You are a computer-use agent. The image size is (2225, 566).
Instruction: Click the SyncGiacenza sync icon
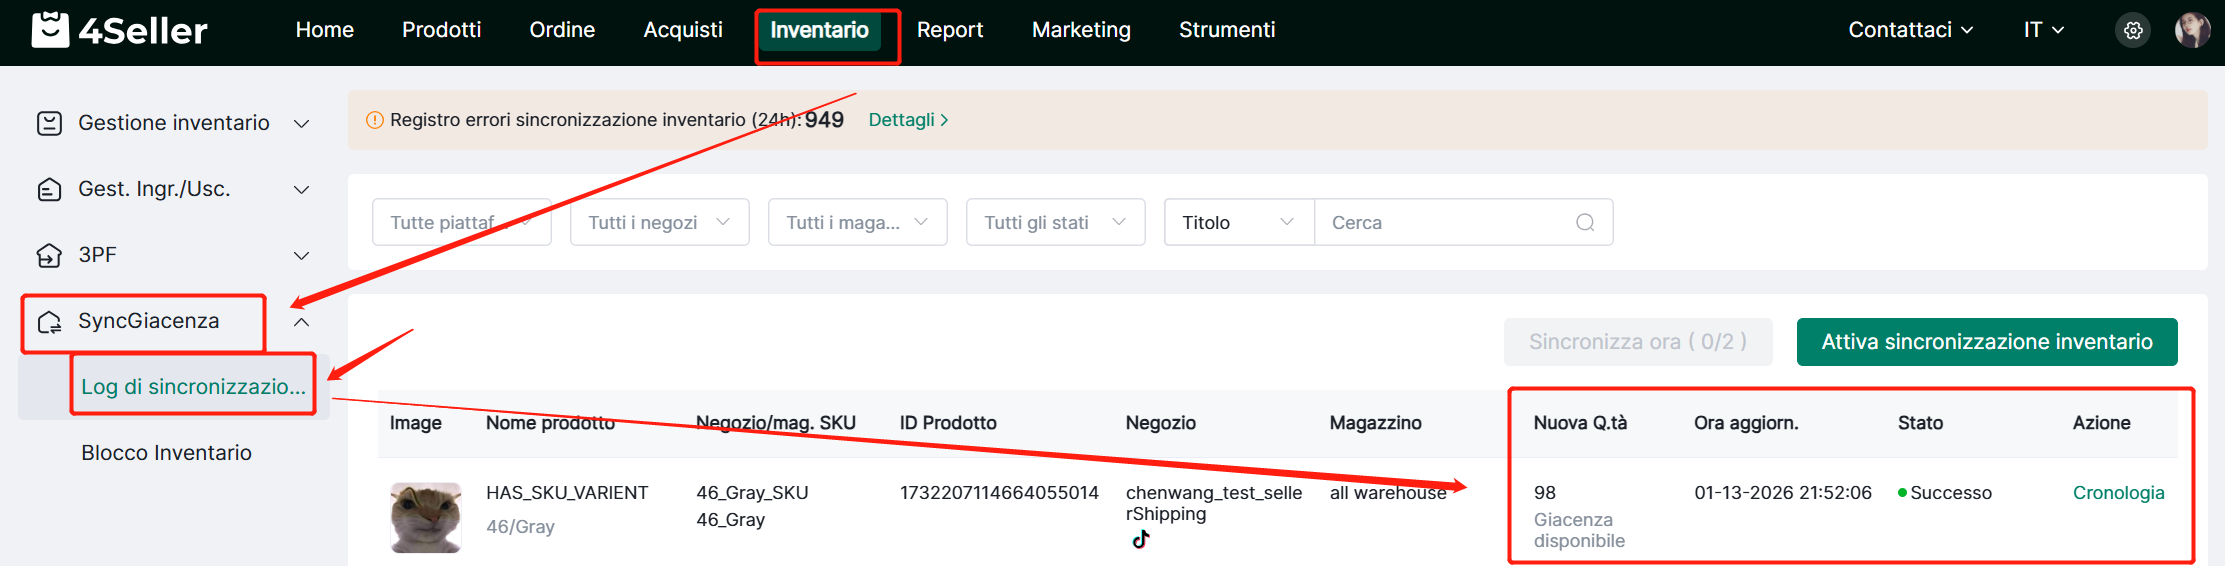tap(49, 322)
